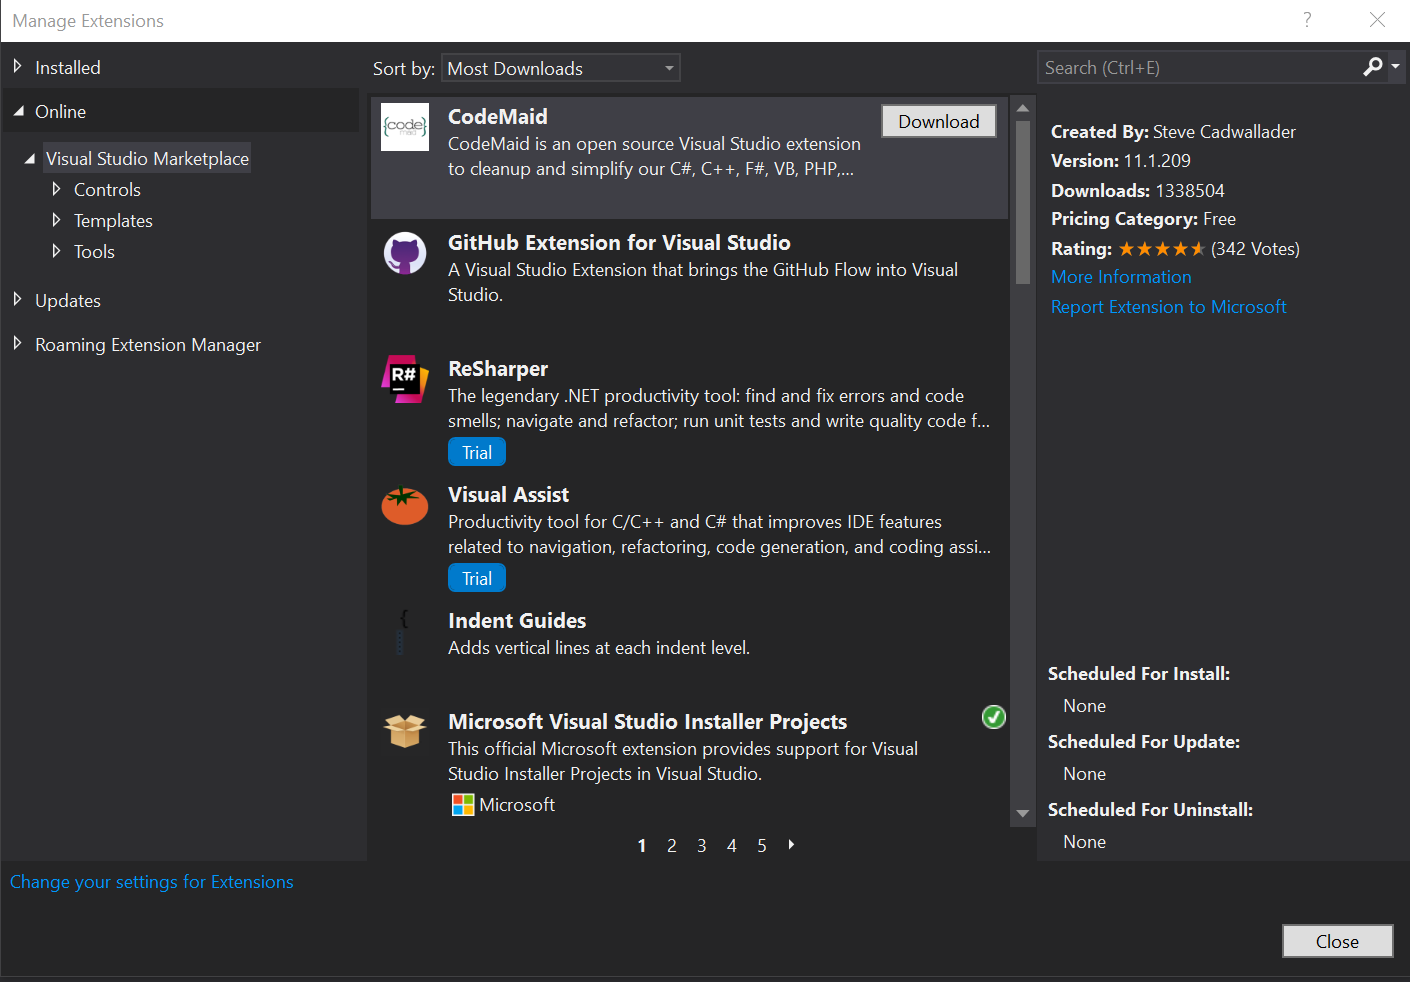Select results page 1

pyautogui.click(x=642, y=846)
